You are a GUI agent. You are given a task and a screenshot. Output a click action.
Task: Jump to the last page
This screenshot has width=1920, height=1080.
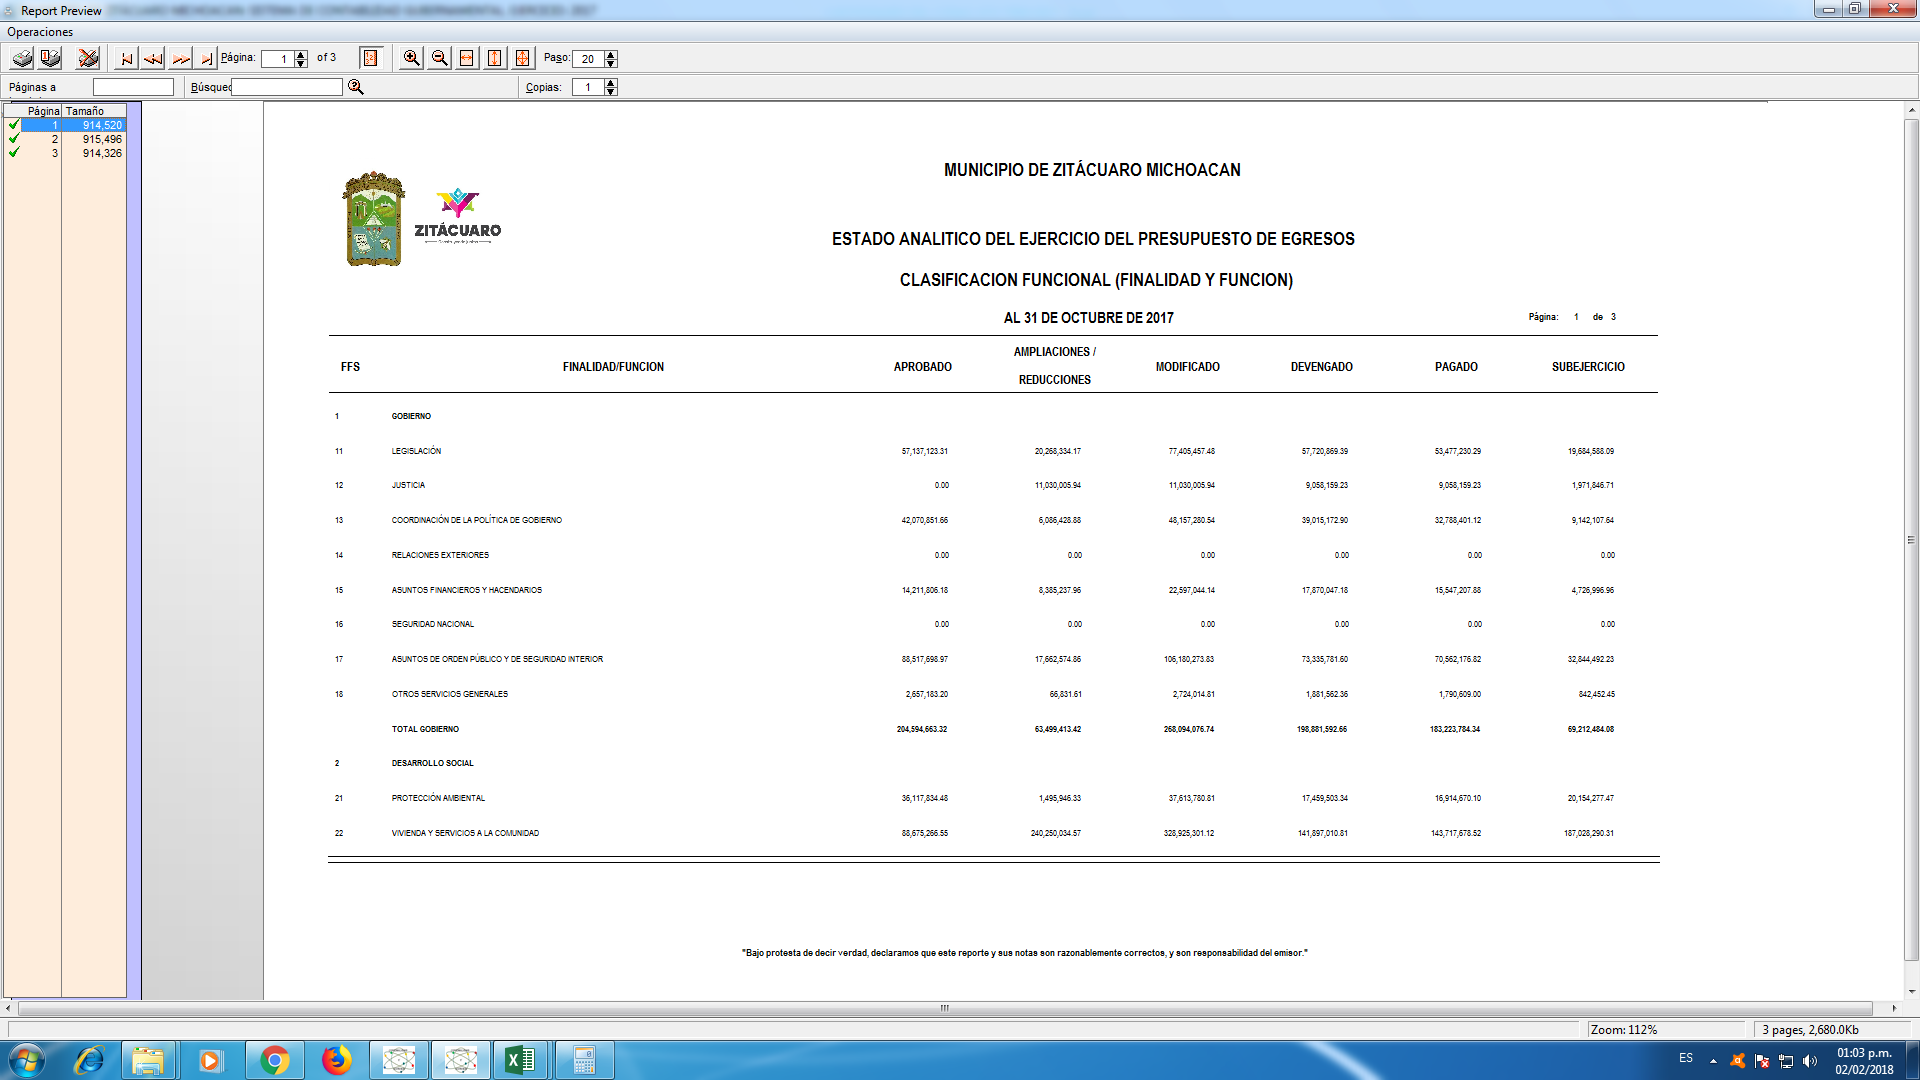tap(206, 58)
